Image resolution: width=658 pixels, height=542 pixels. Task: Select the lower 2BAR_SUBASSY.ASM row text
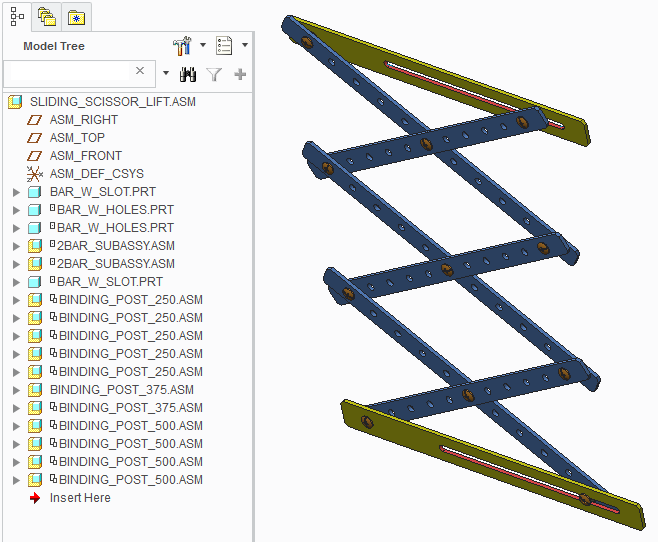115,264
